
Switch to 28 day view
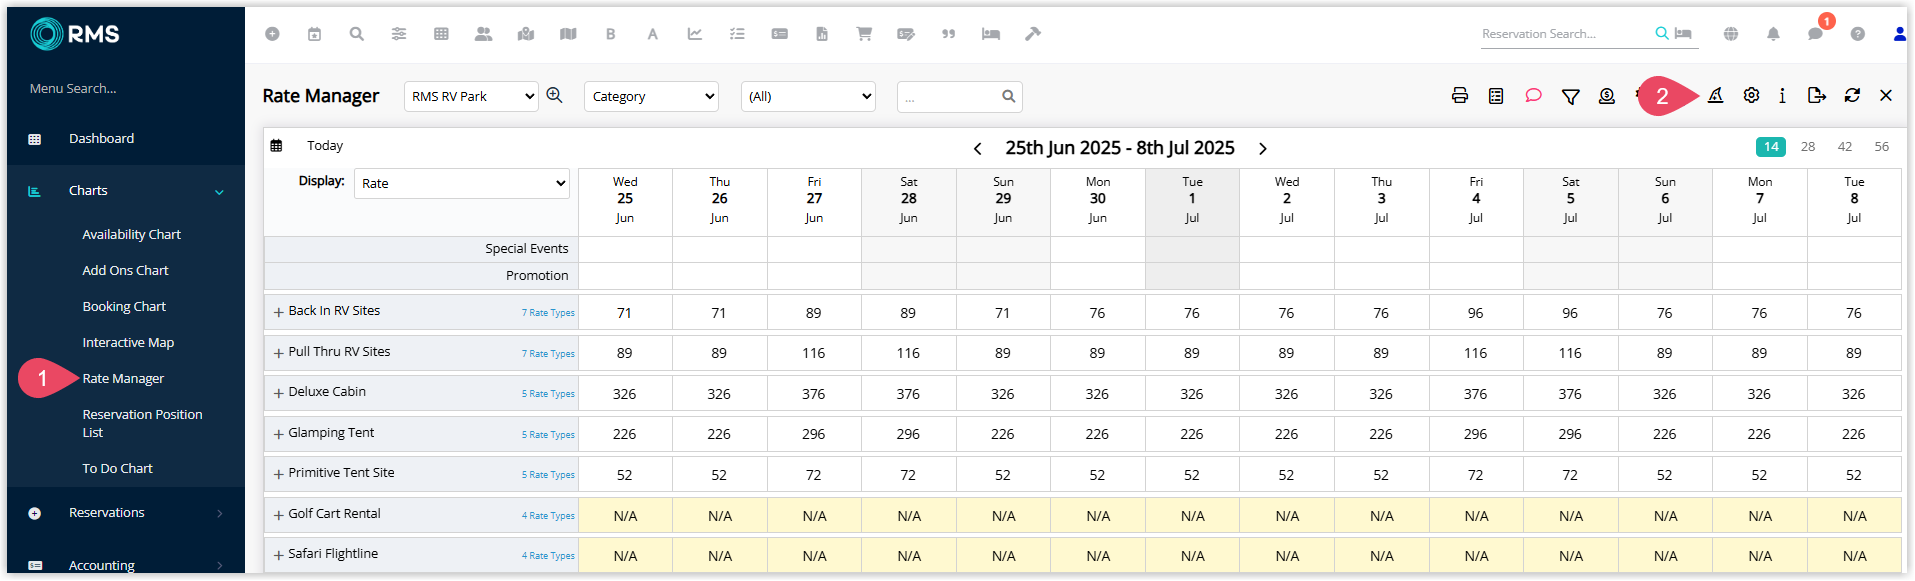(1808, 147)
